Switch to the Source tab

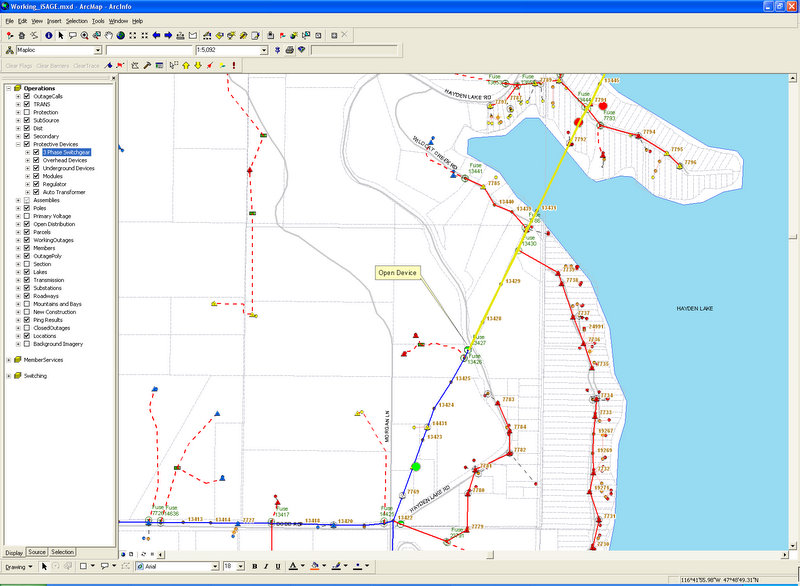37,552
